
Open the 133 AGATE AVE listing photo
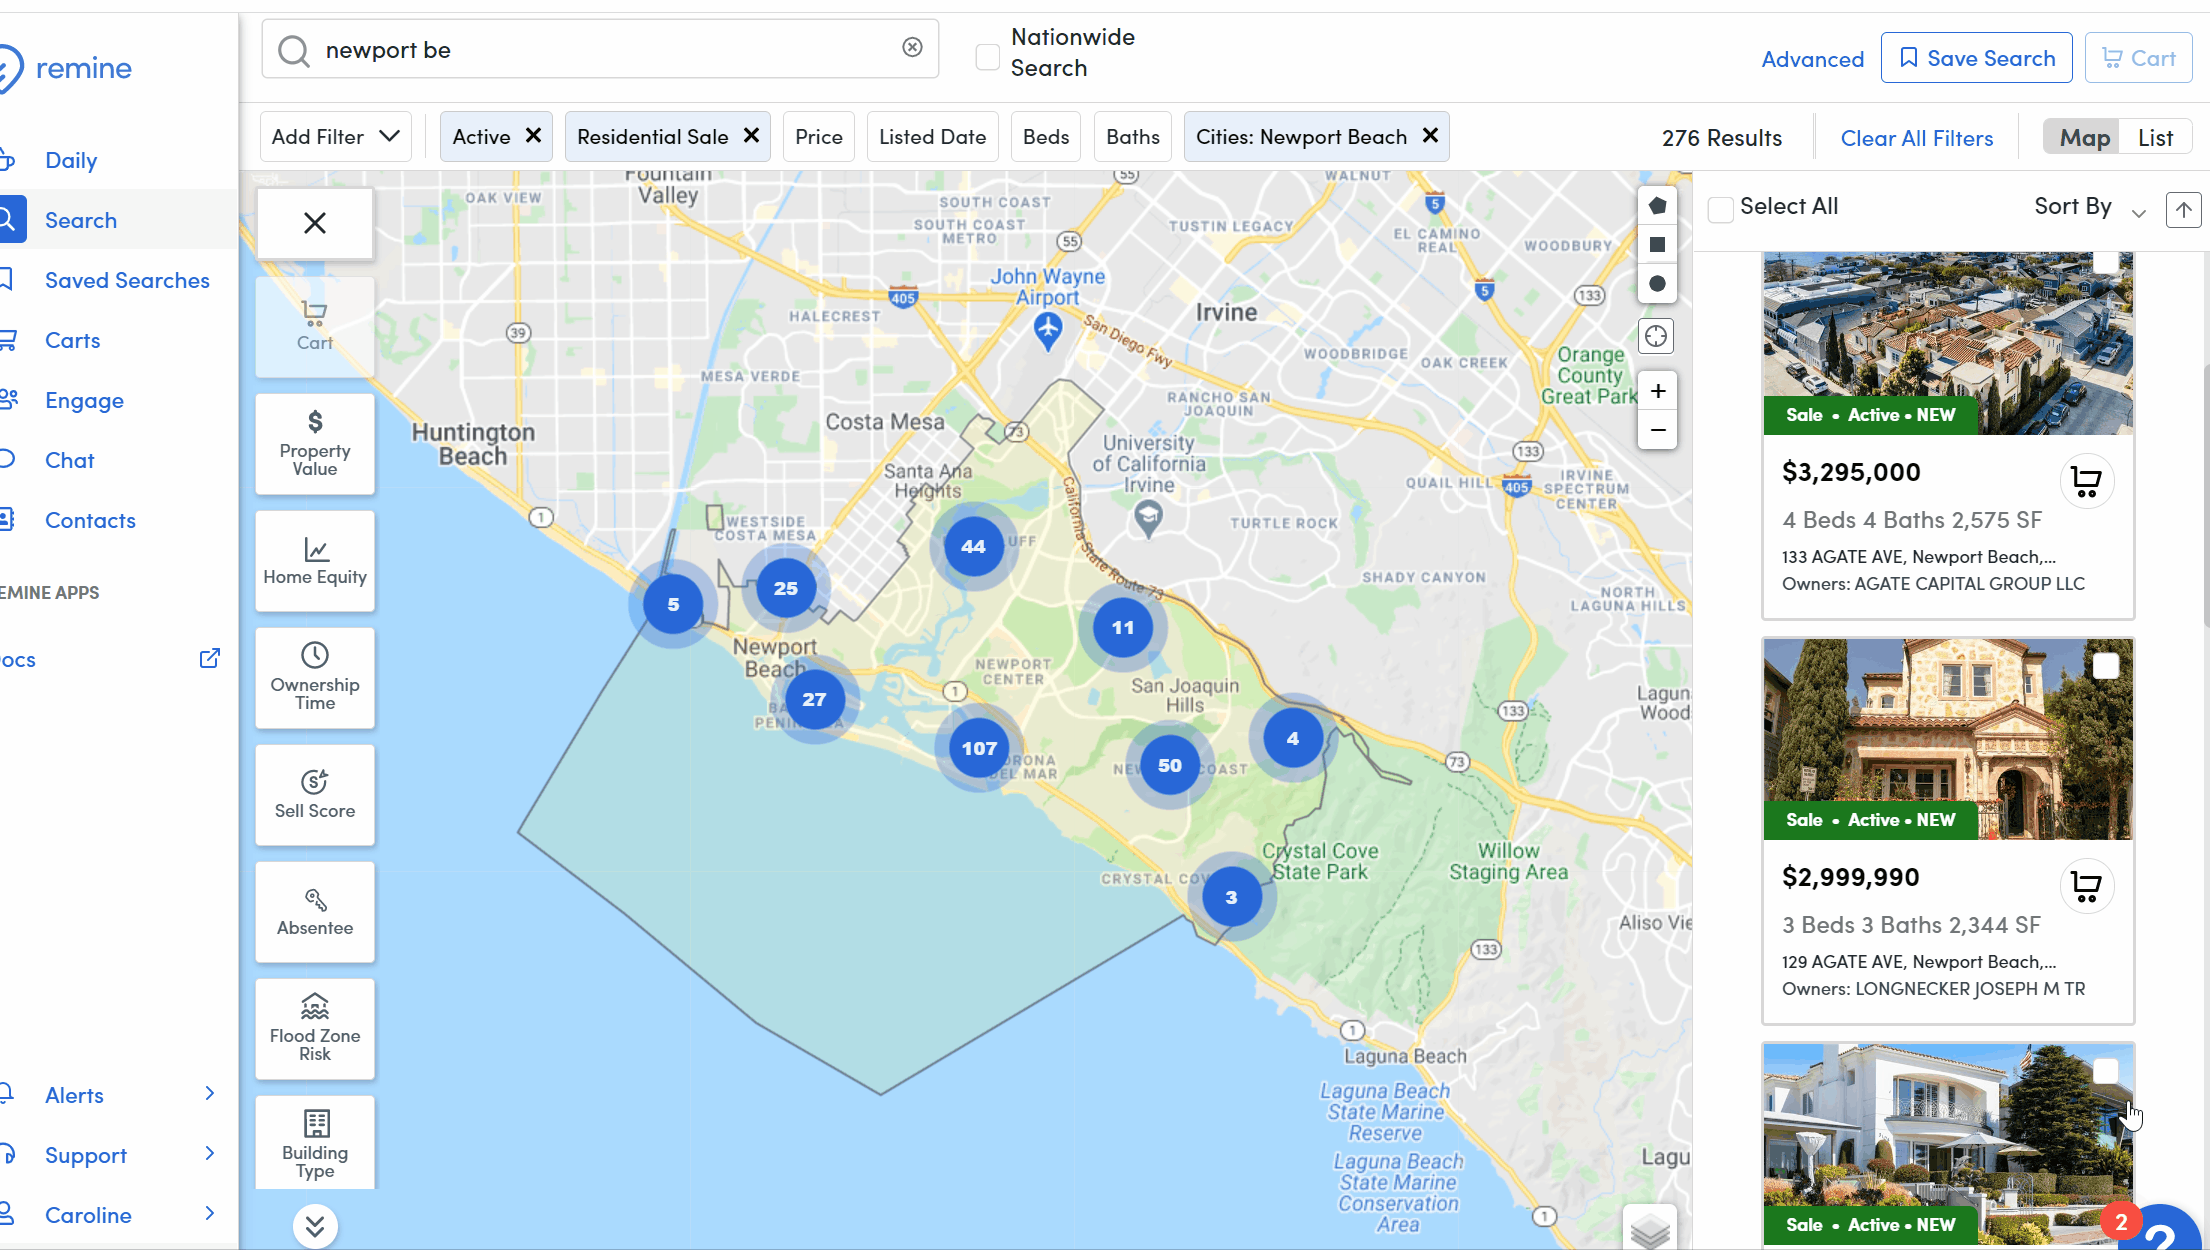point(1948,343)
